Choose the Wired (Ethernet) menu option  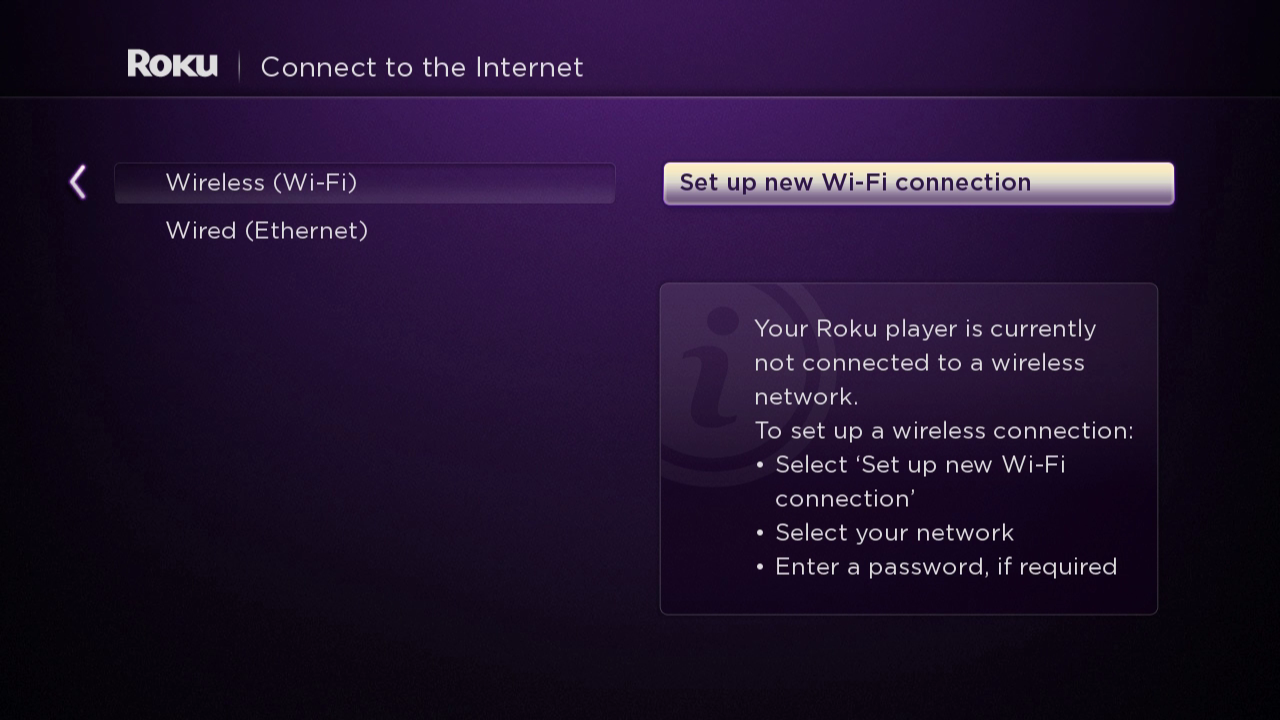pyautogui.click(x=266, y=231)
